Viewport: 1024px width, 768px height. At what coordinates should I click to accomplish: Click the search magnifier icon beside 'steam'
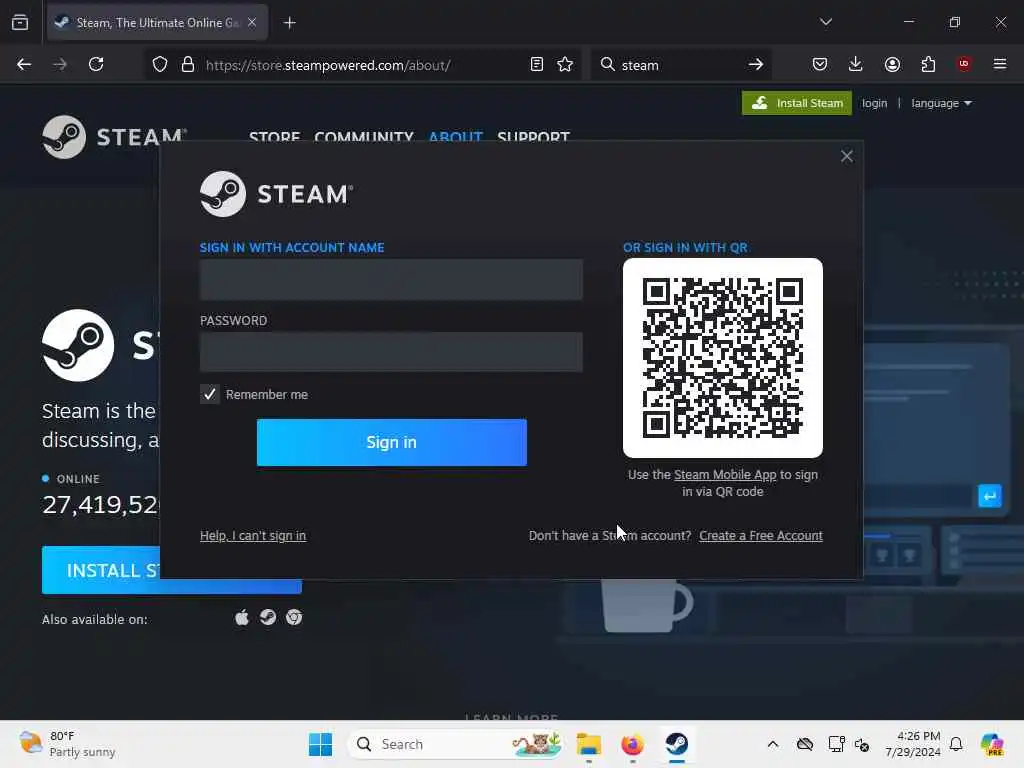pos(607,64)
